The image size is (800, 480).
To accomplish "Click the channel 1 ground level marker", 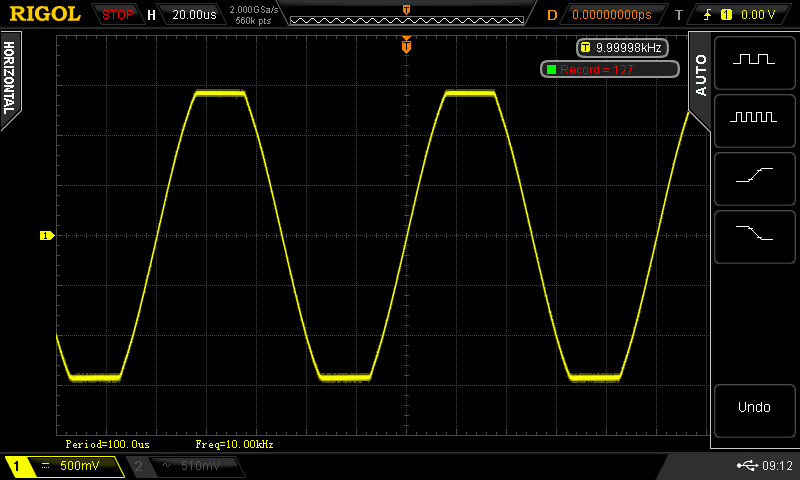I will click(47, 235).
